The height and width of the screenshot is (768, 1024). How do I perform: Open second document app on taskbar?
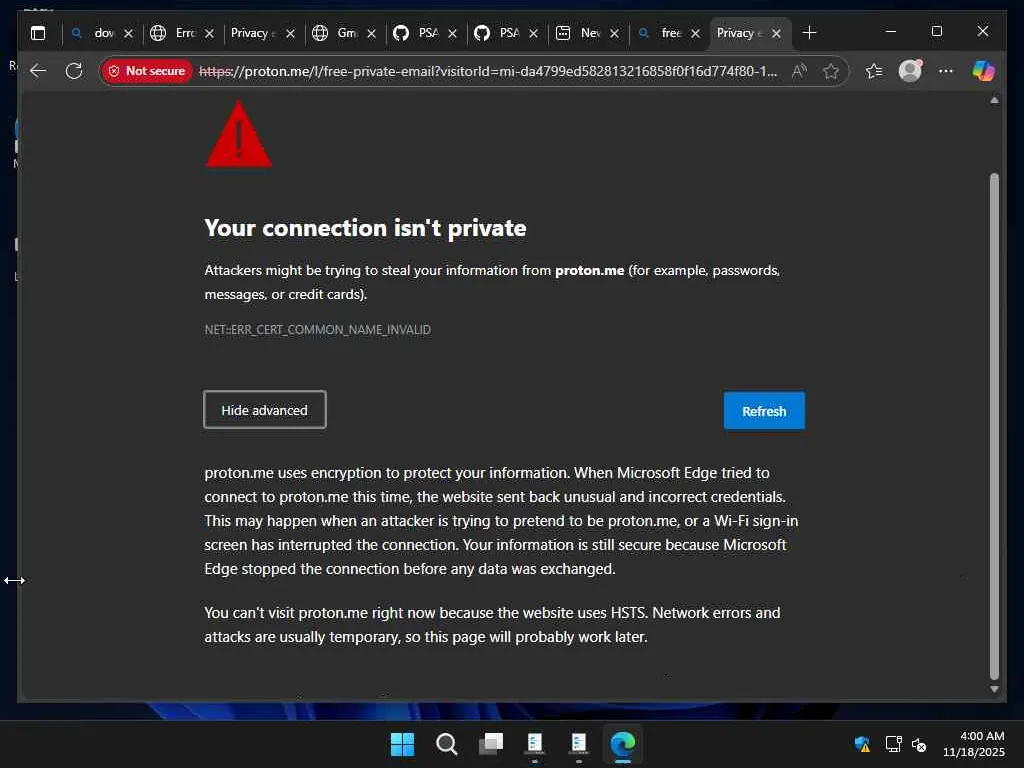click(579, 744)
